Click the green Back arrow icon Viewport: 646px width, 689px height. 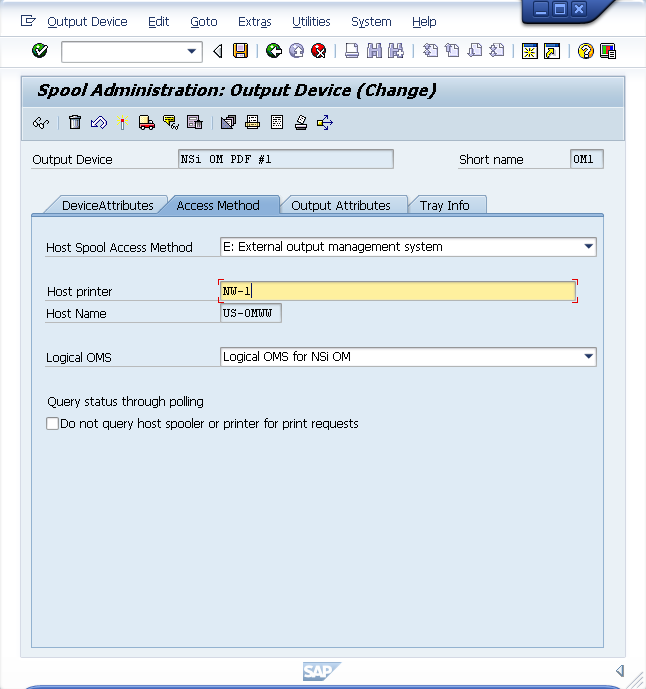tap(274, 51)
